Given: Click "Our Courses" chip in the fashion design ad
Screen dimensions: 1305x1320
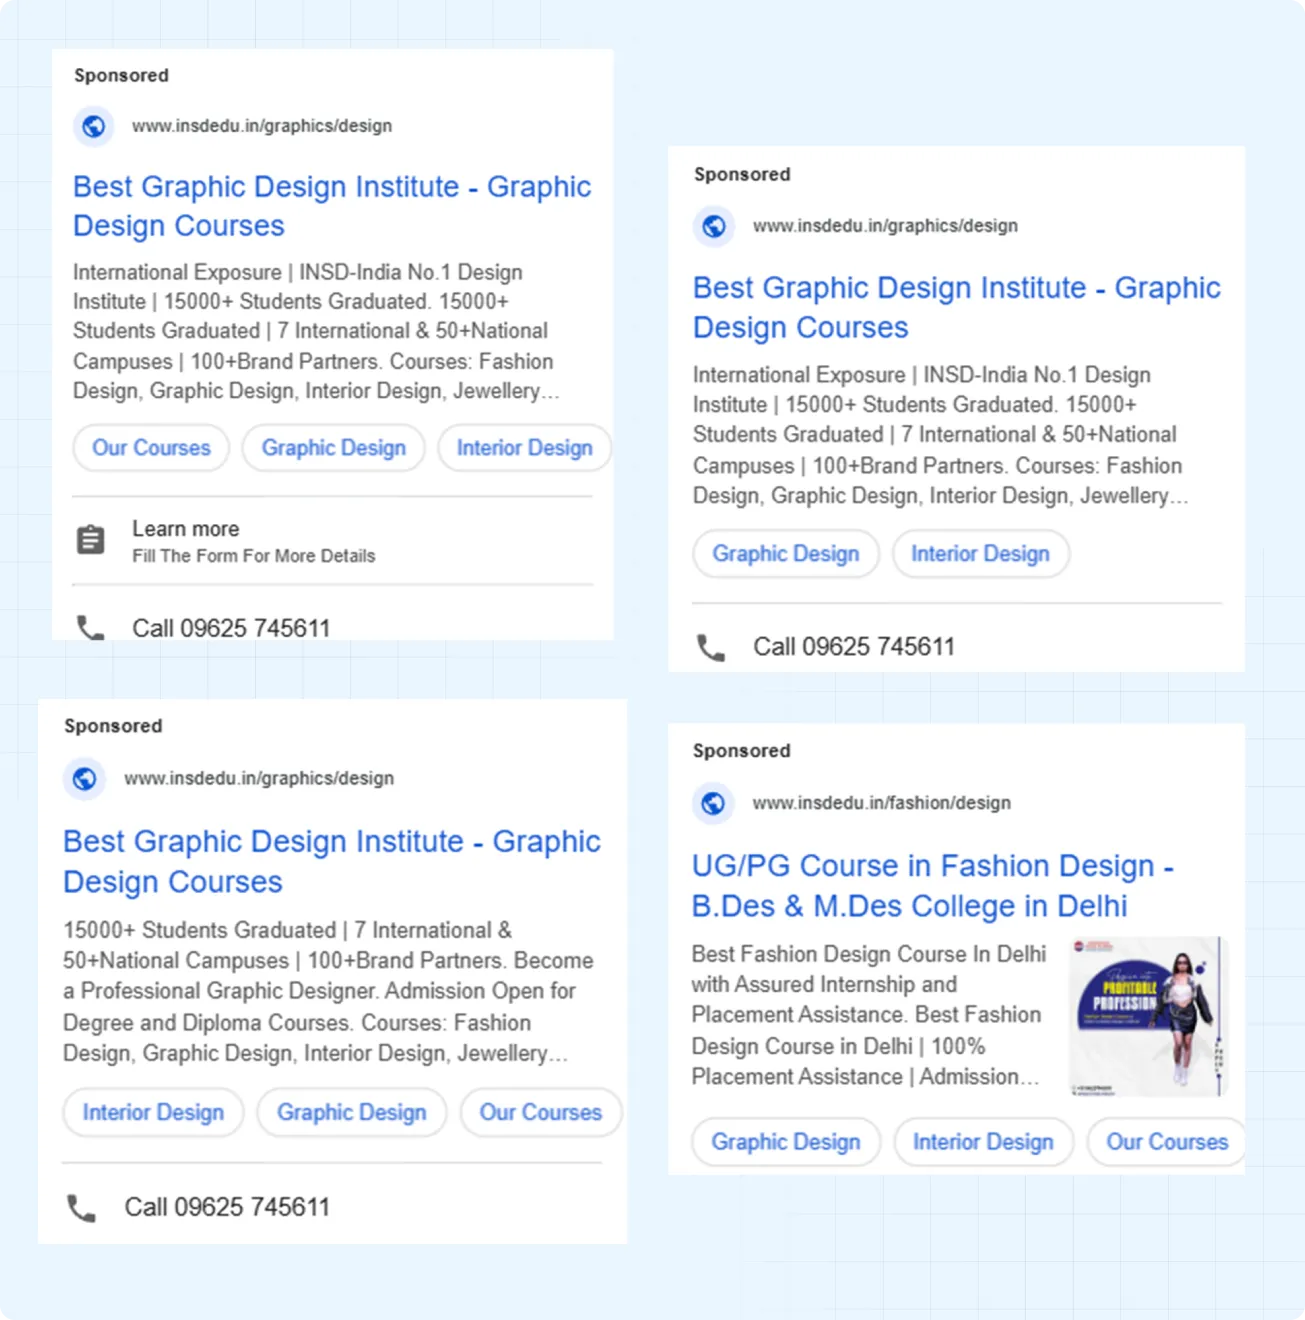Looking at the screenshot, I should 1166,1142.
